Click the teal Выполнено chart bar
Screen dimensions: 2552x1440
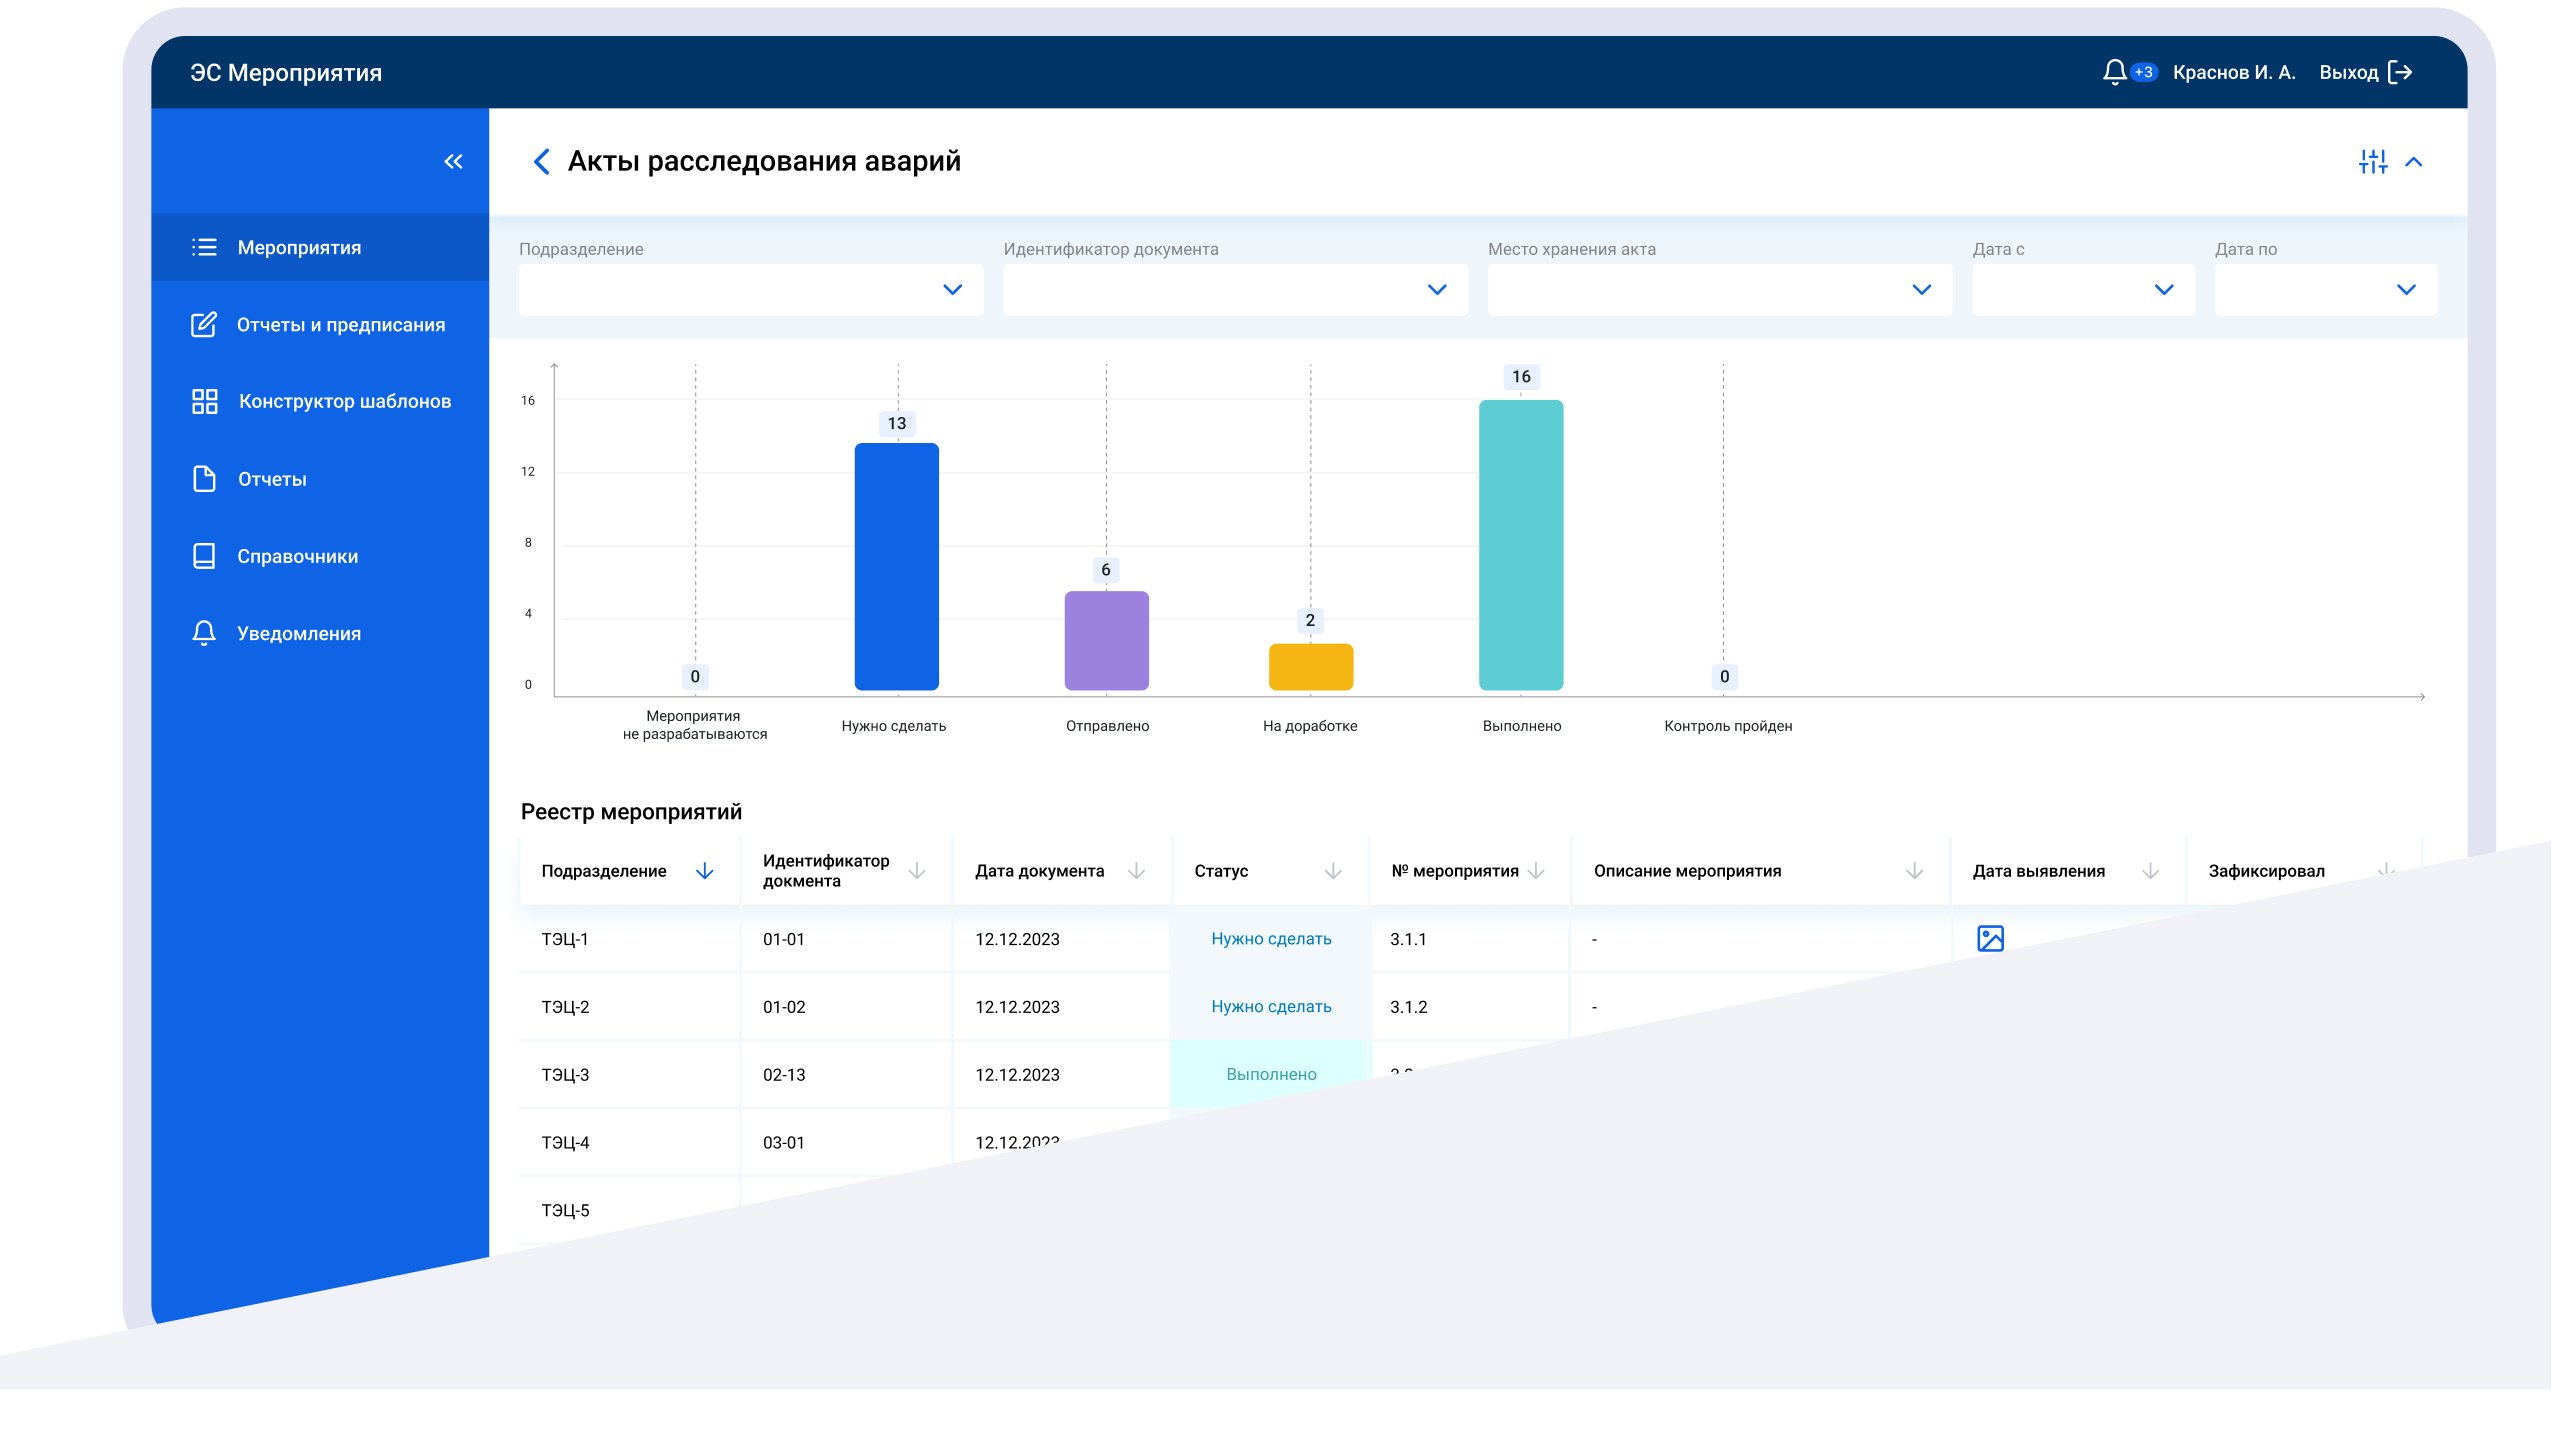(x=1520, y=545)
